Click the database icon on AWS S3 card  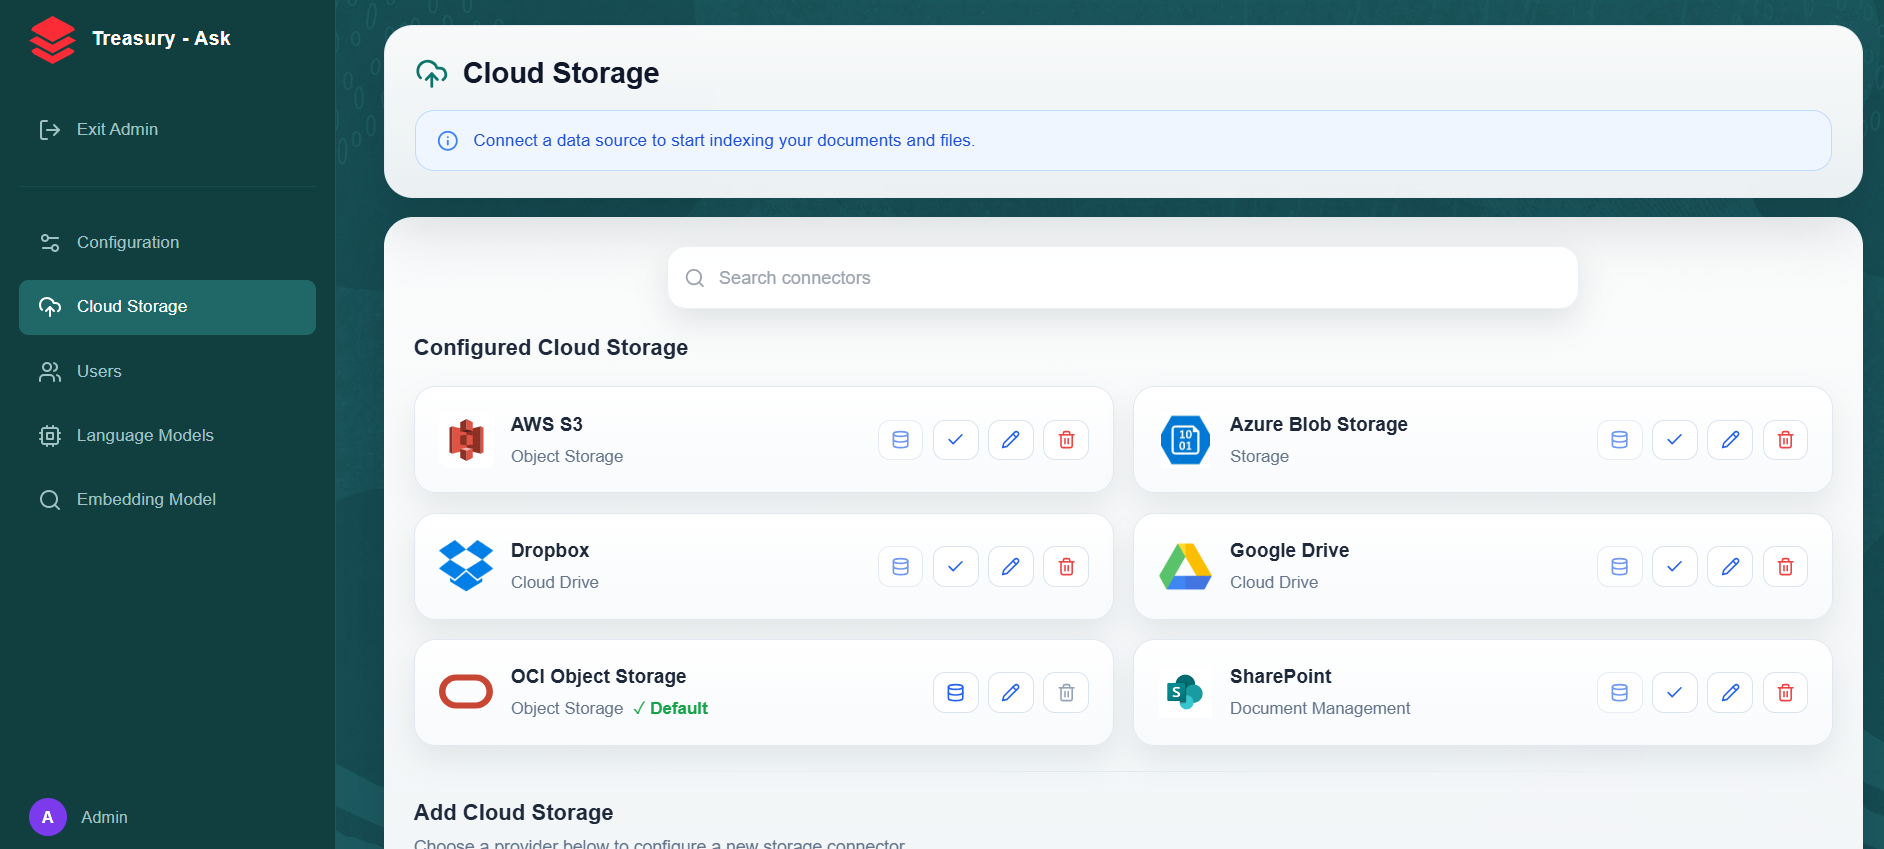900,440
